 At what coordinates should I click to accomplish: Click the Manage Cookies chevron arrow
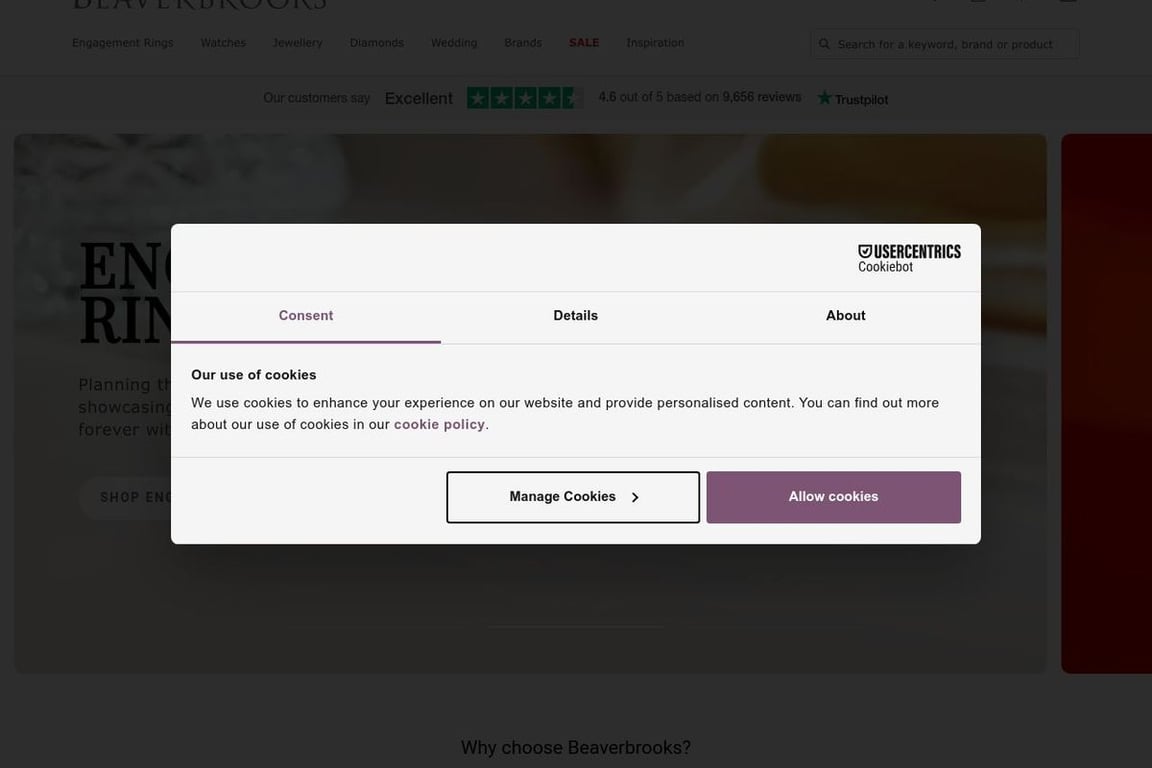[635, 498]
